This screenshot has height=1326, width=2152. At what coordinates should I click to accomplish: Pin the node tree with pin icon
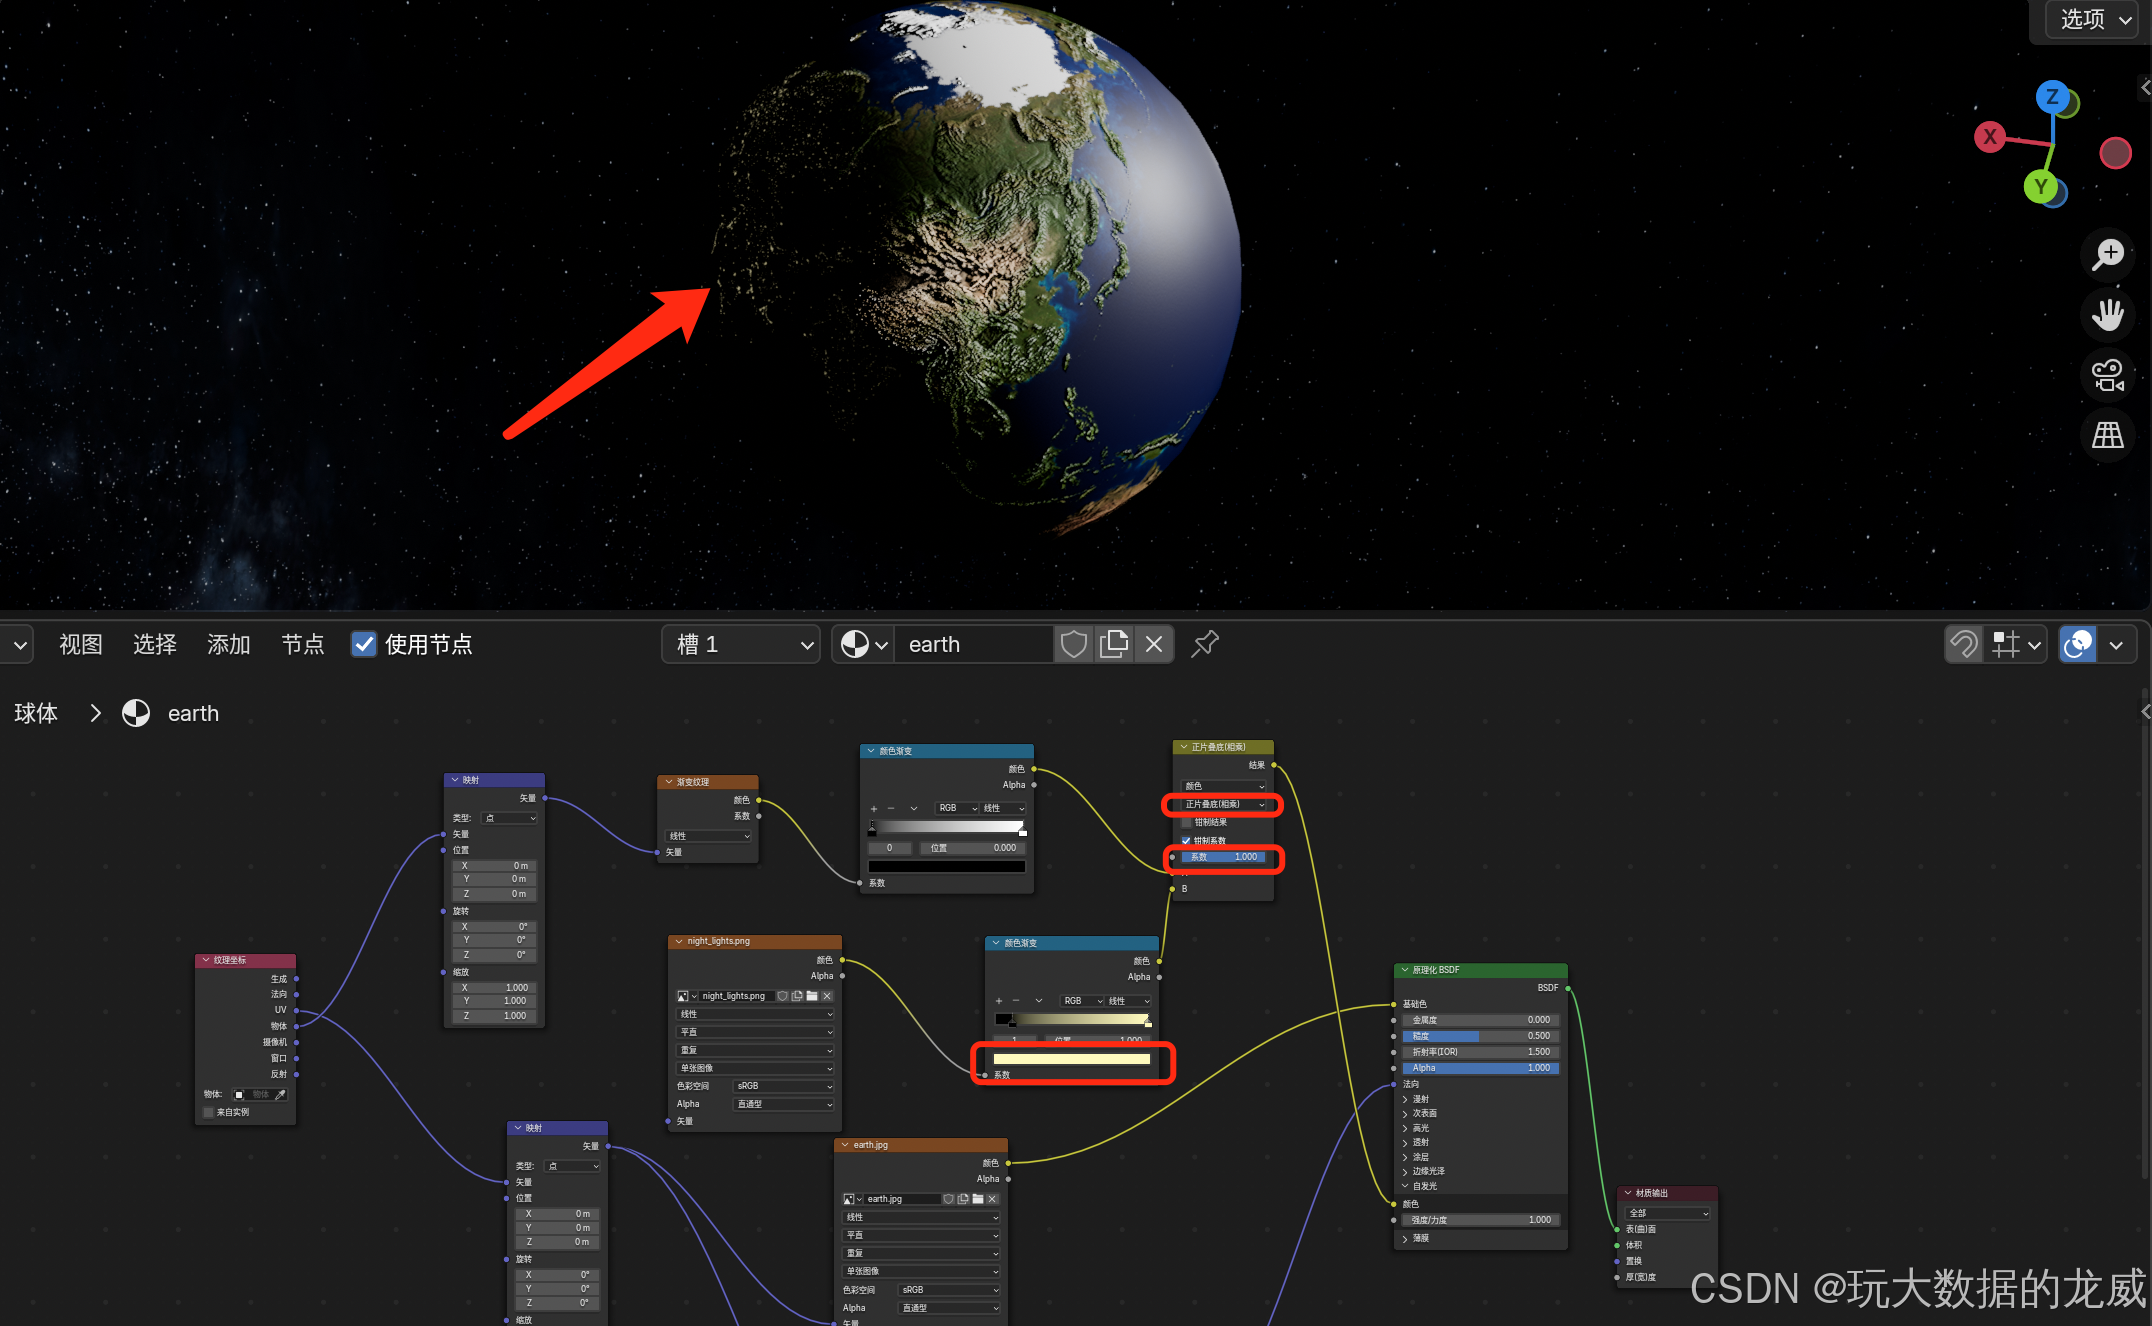point(1205,644)
